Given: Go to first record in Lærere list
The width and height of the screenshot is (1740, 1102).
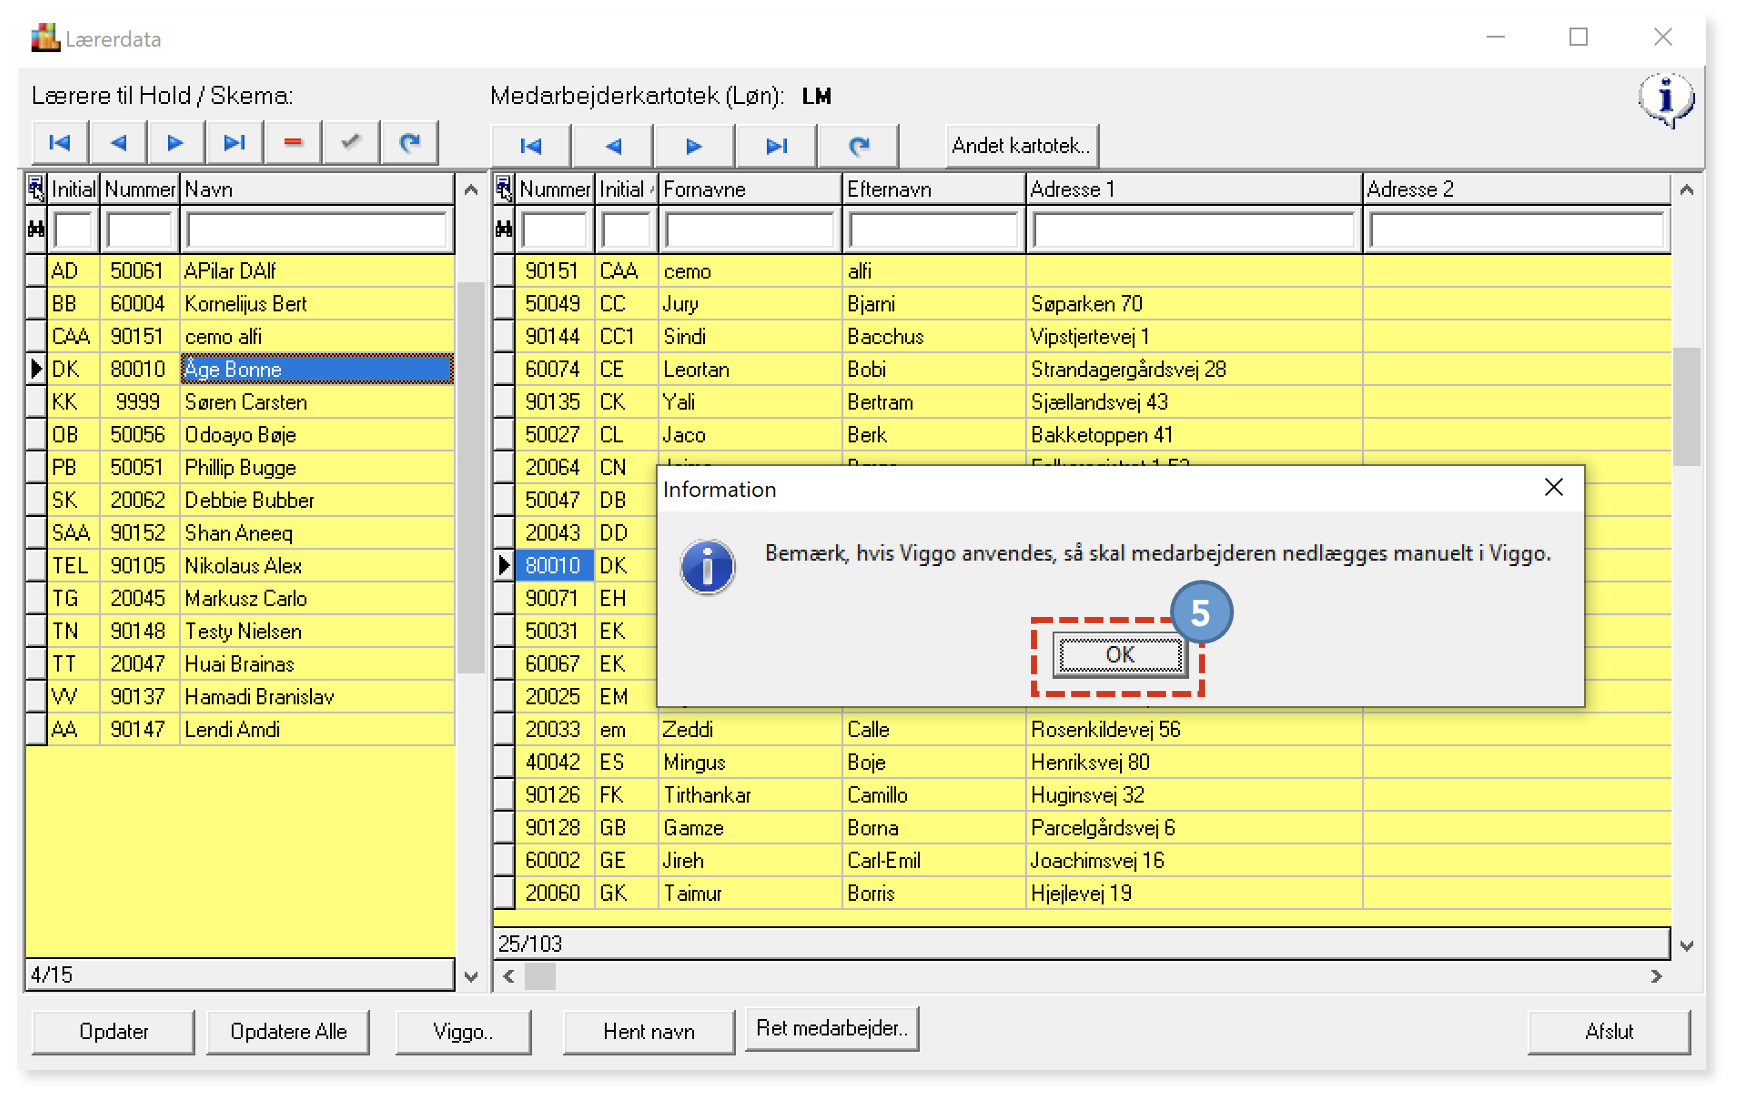Looking at the screenshot, I should (60, 143).
